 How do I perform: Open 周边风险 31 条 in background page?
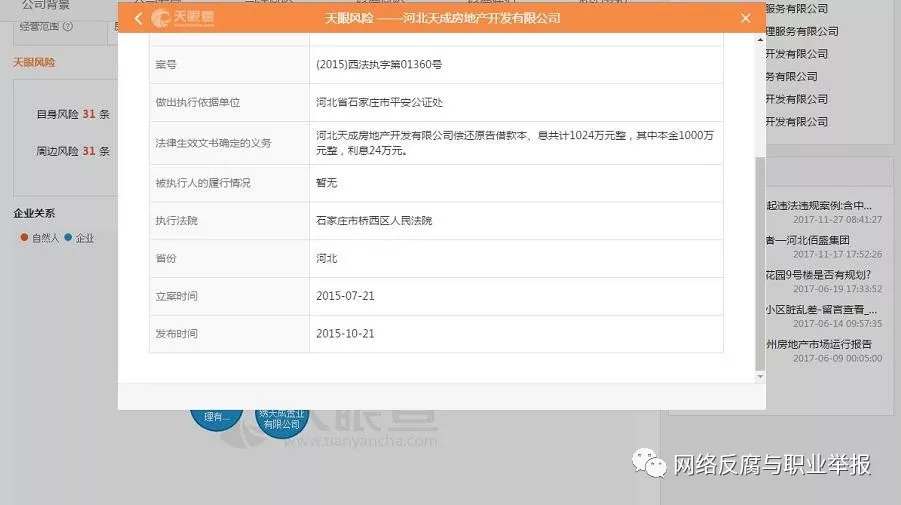coord(73,151)
